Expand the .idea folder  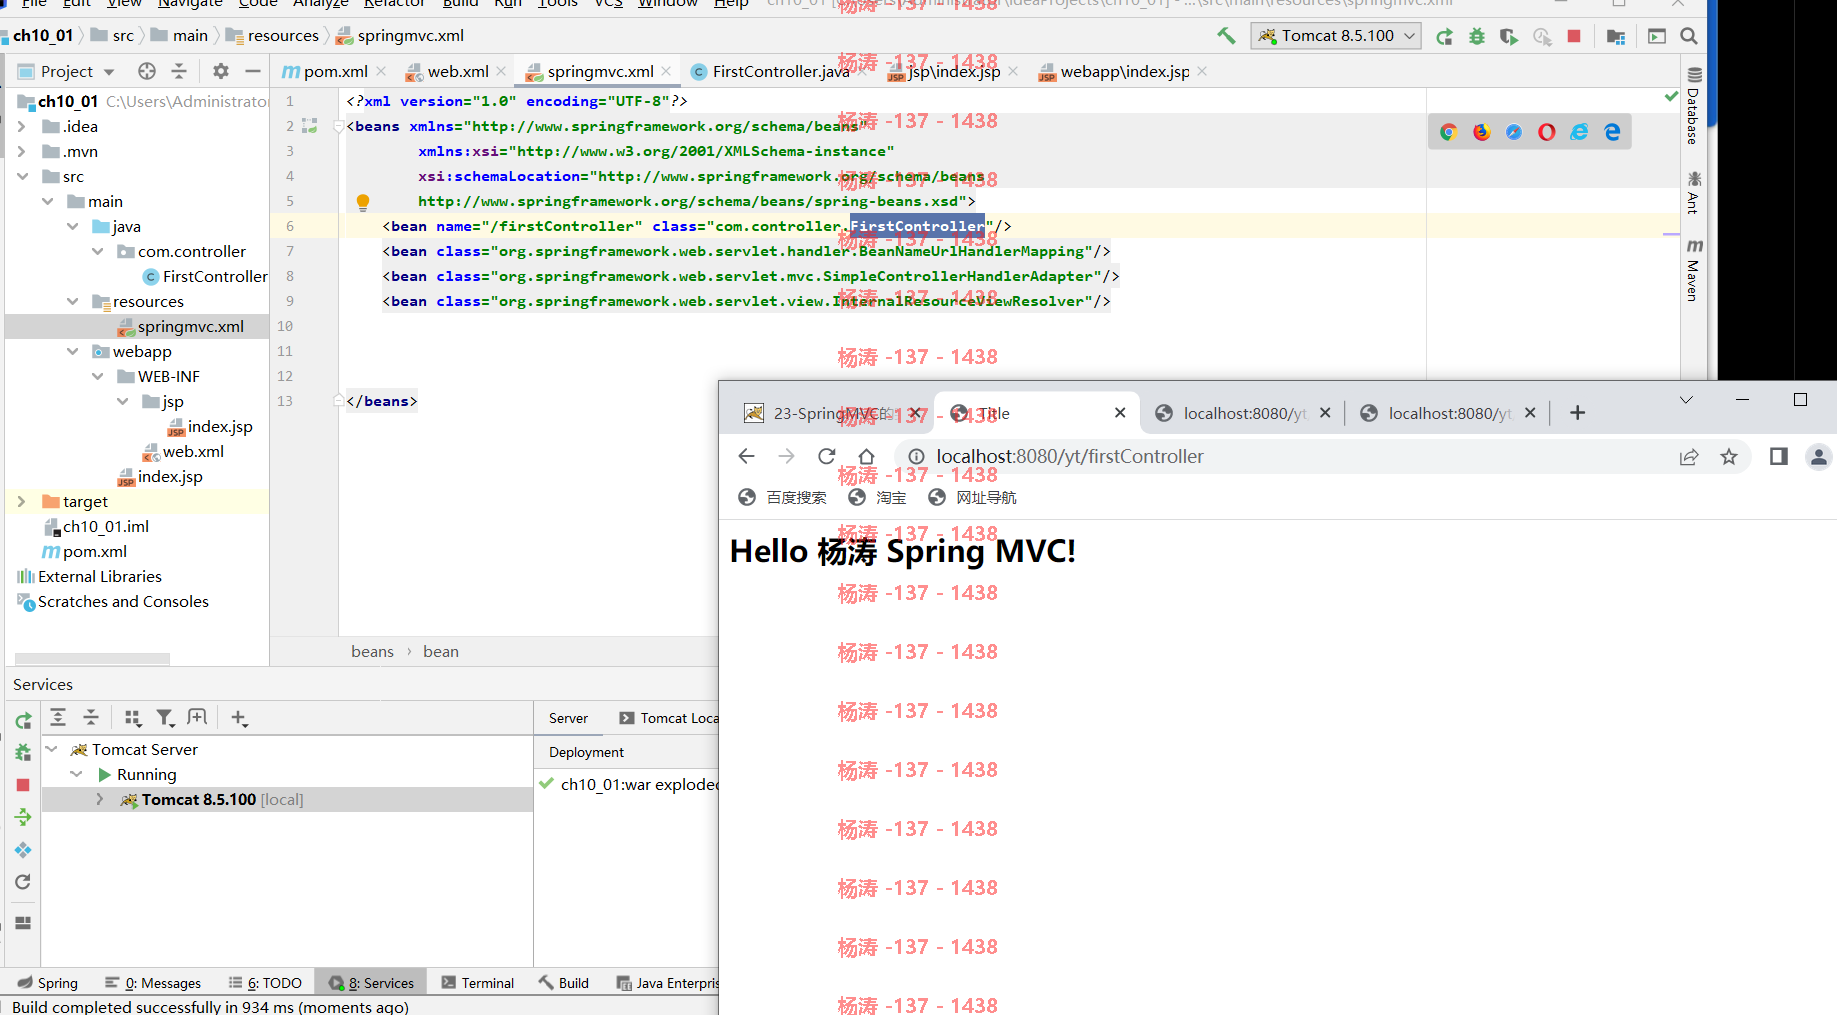click(21, 126)
